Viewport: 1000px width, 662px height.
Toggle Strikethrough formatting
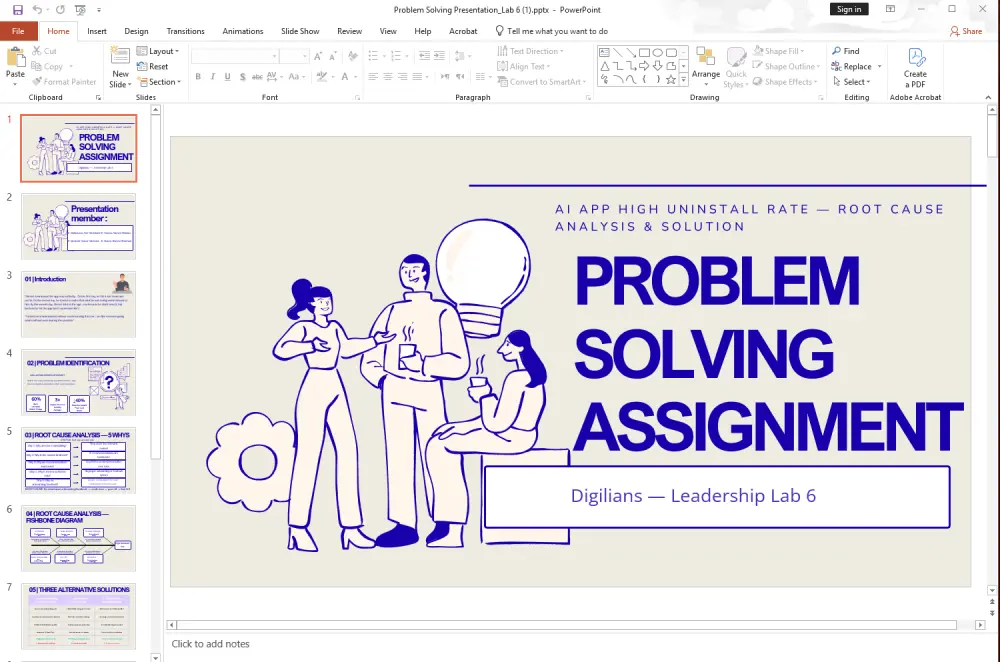257,77
